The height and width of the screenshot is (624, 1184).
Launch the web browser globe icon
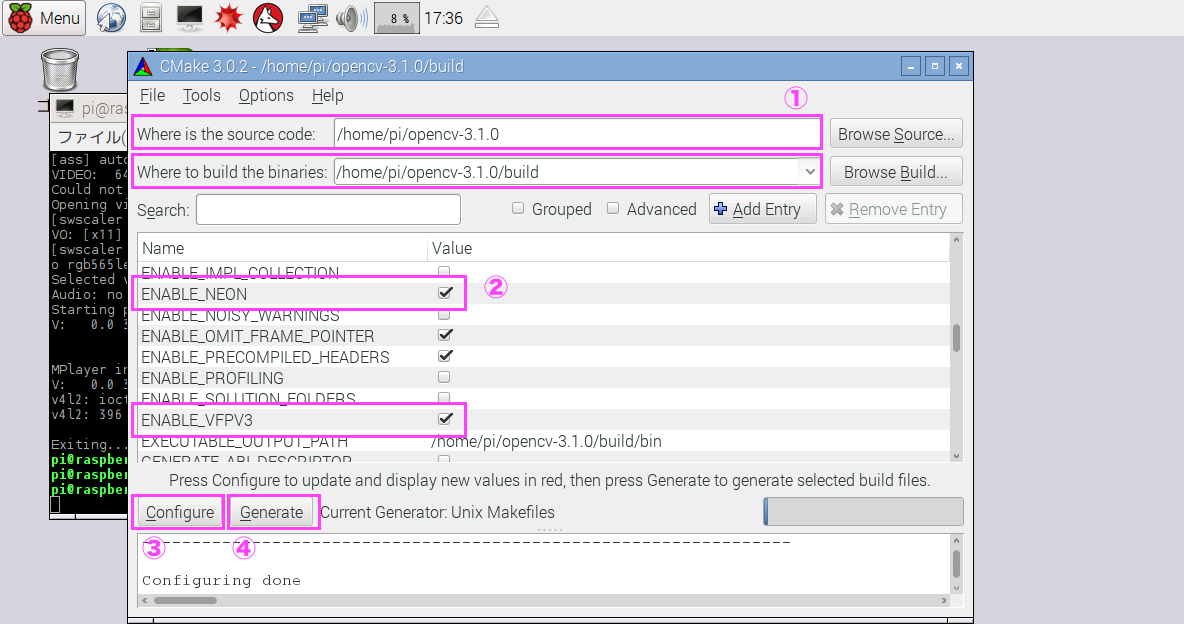click(111, 18)
